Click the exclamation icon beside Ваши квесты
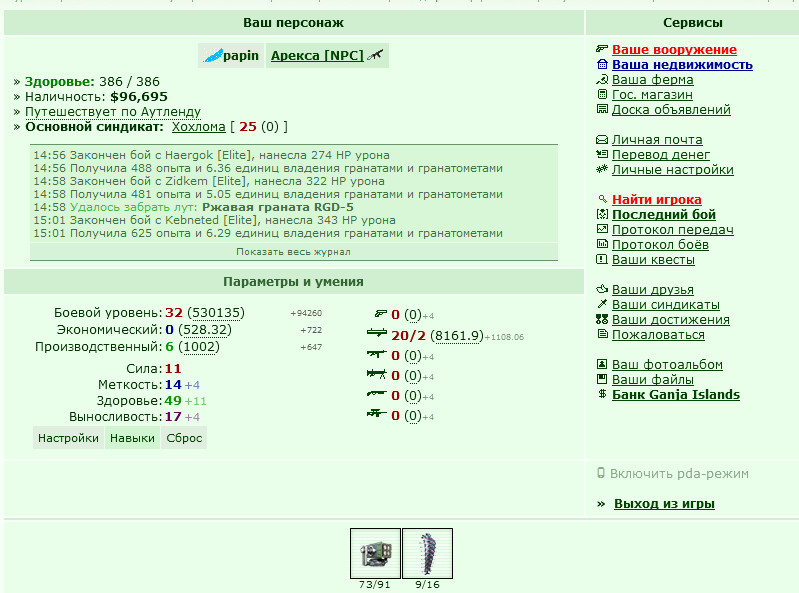The image size is (799, 593). pos(602,259)
